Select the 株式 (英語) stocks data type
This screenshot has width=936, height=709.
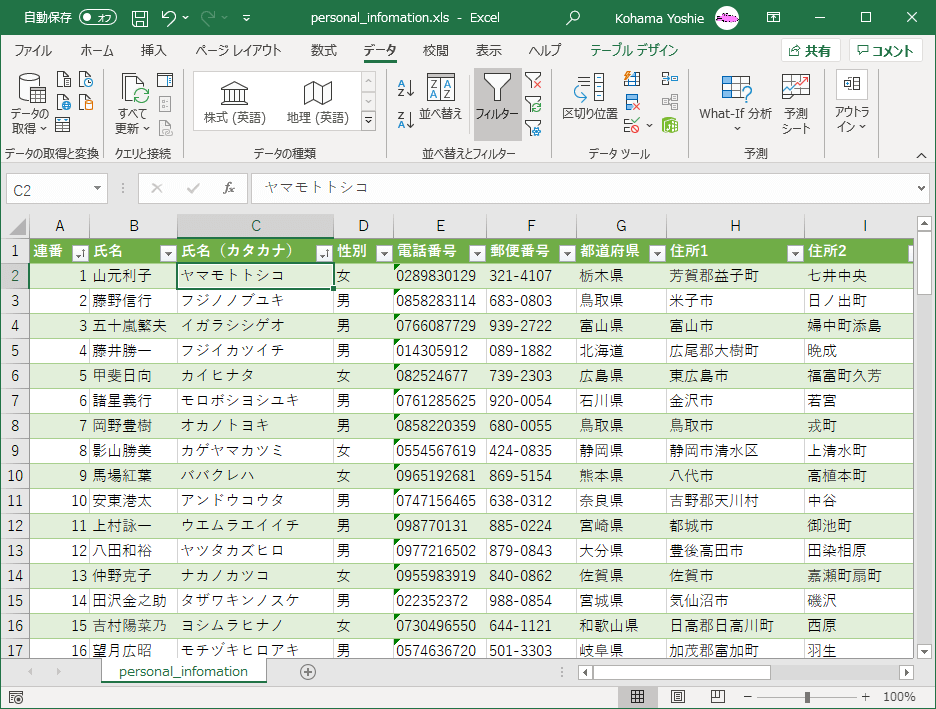234,103
